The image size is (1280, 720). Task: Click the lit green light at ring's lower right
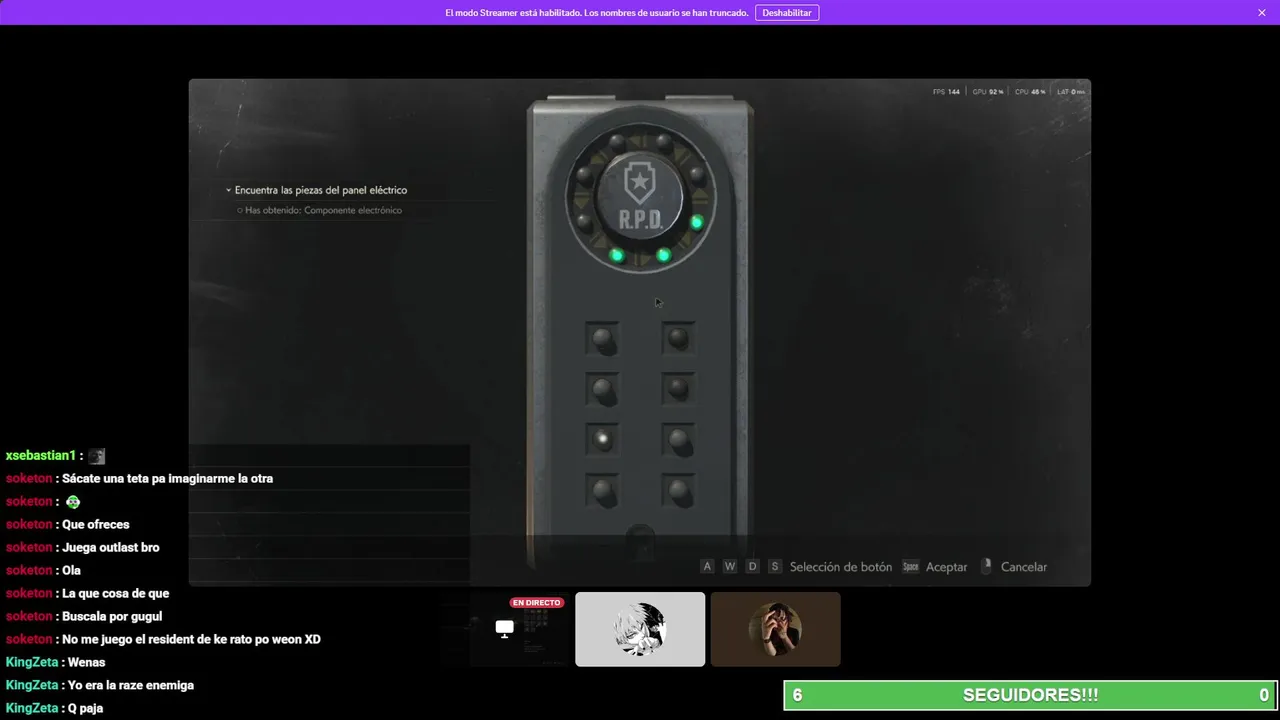tap(663, 256)
